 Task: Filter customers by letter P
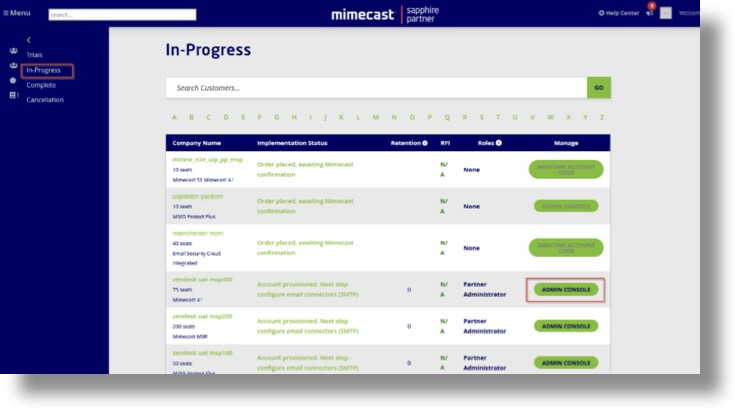tap(430, 117)
